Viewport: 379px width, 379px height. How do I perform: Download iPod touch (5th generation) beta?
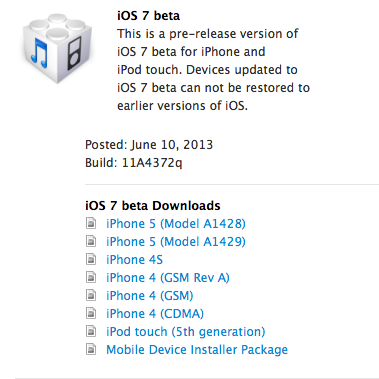[x=186, y=332]
